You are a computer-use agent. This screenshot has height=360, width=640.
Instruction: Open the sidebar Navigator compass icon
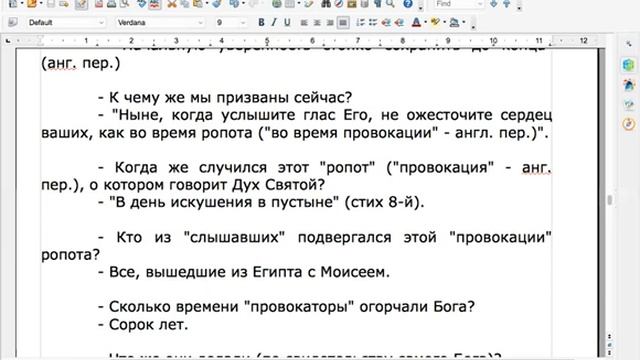(x=629, y=124)
